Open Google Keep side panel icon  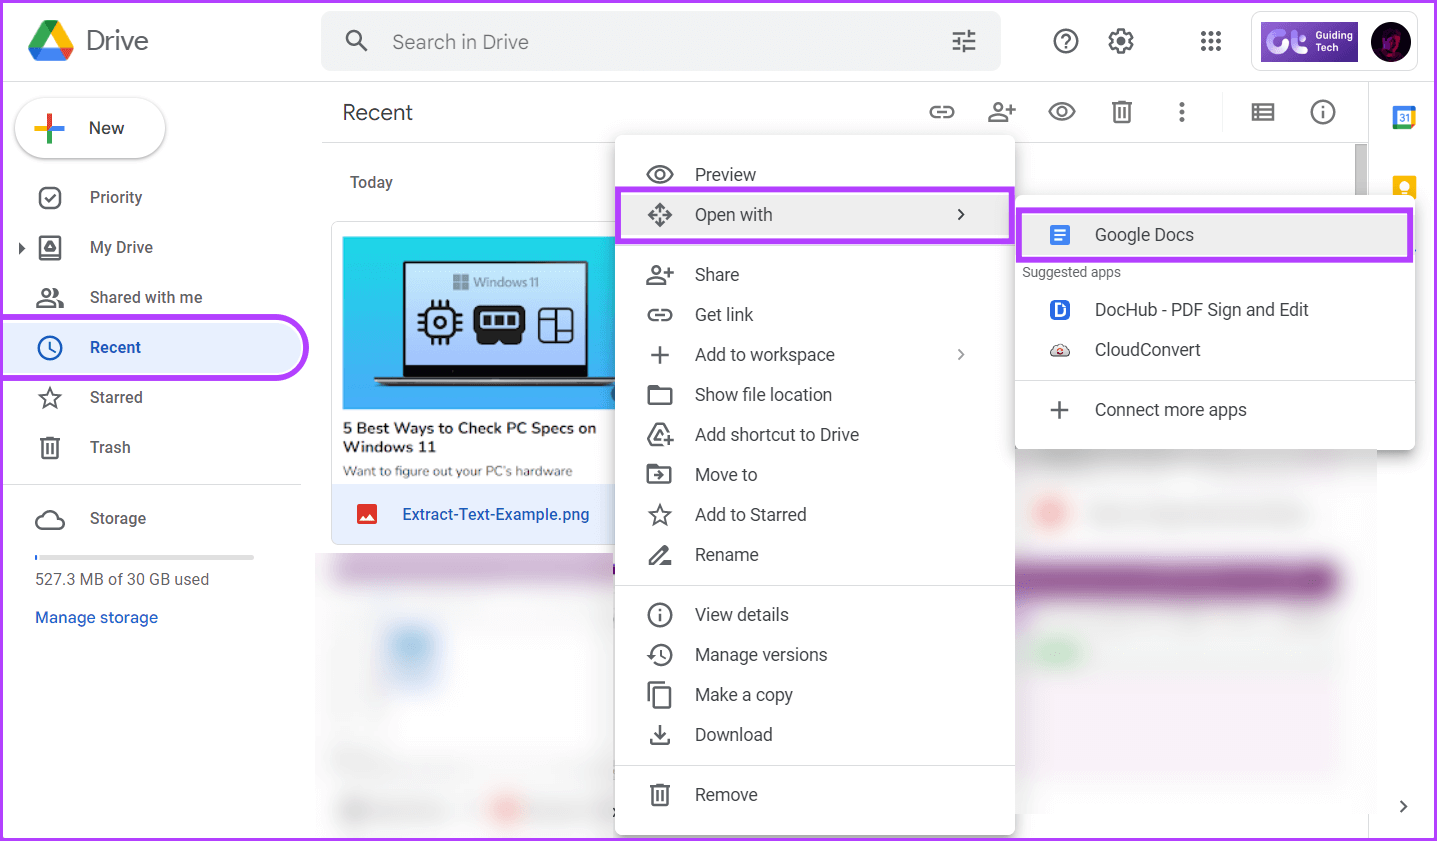pos(1404,186)
